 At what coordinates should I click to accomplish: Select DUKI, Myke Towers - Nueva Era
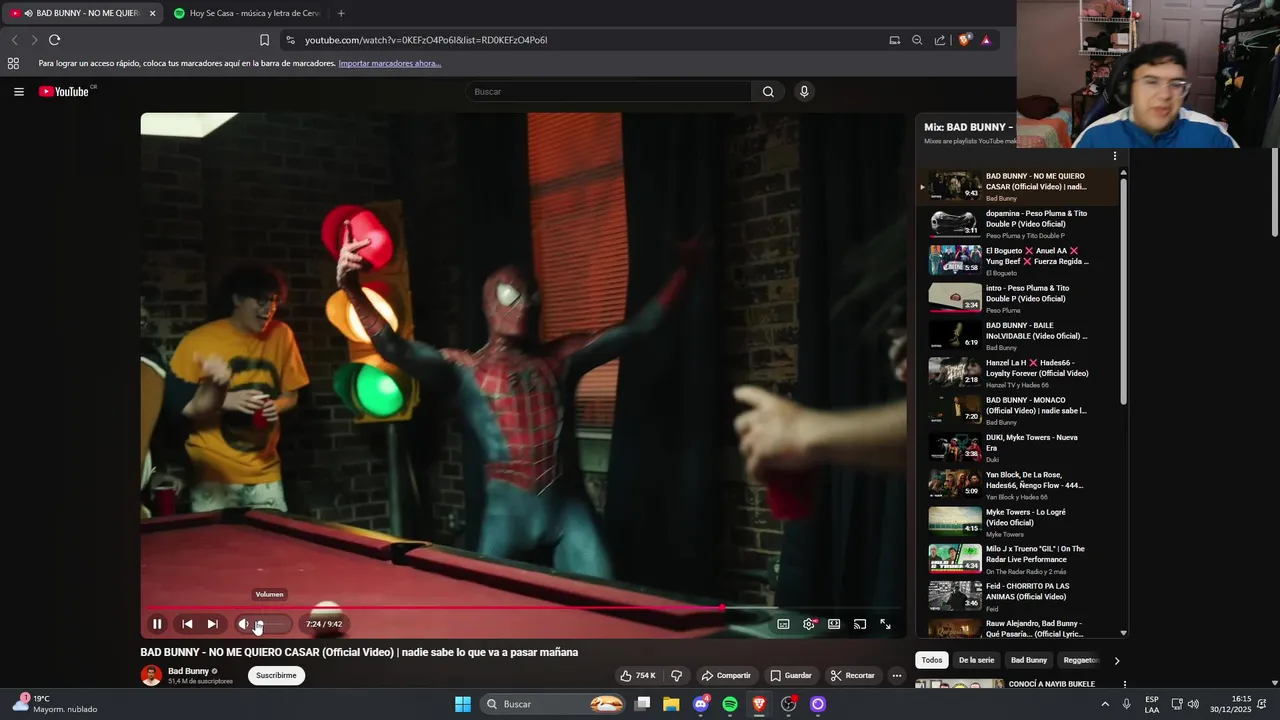(x=1020, y=447)
